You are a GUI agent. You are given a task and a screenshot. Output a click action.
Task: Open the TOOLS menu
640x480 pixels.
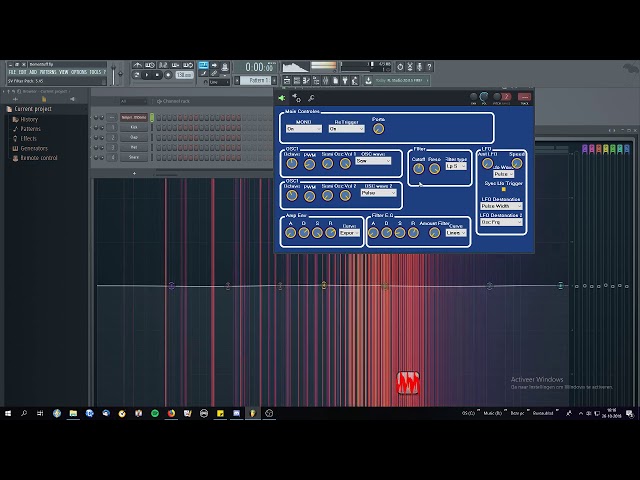tap(95, 72)
